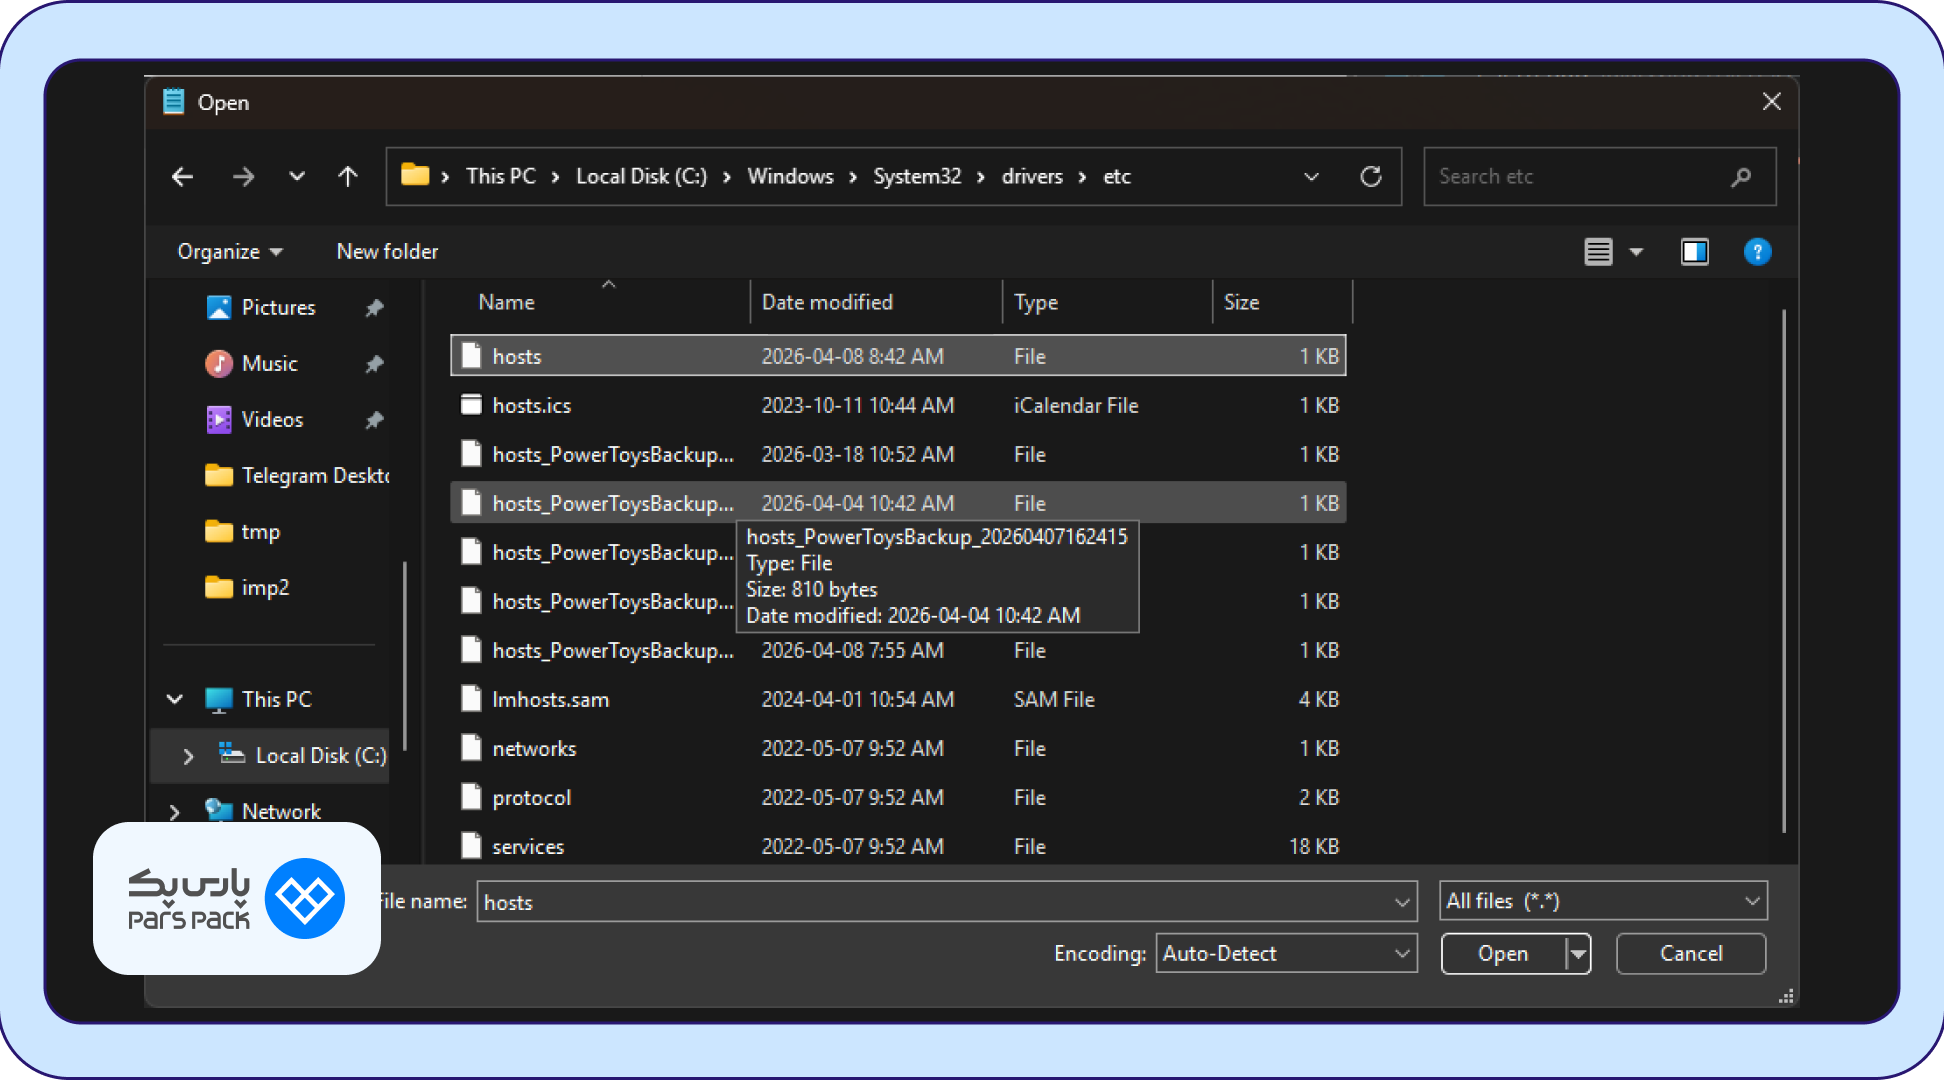Select the protocol file
The image size is (1944, 1080).
pos(898,797)
